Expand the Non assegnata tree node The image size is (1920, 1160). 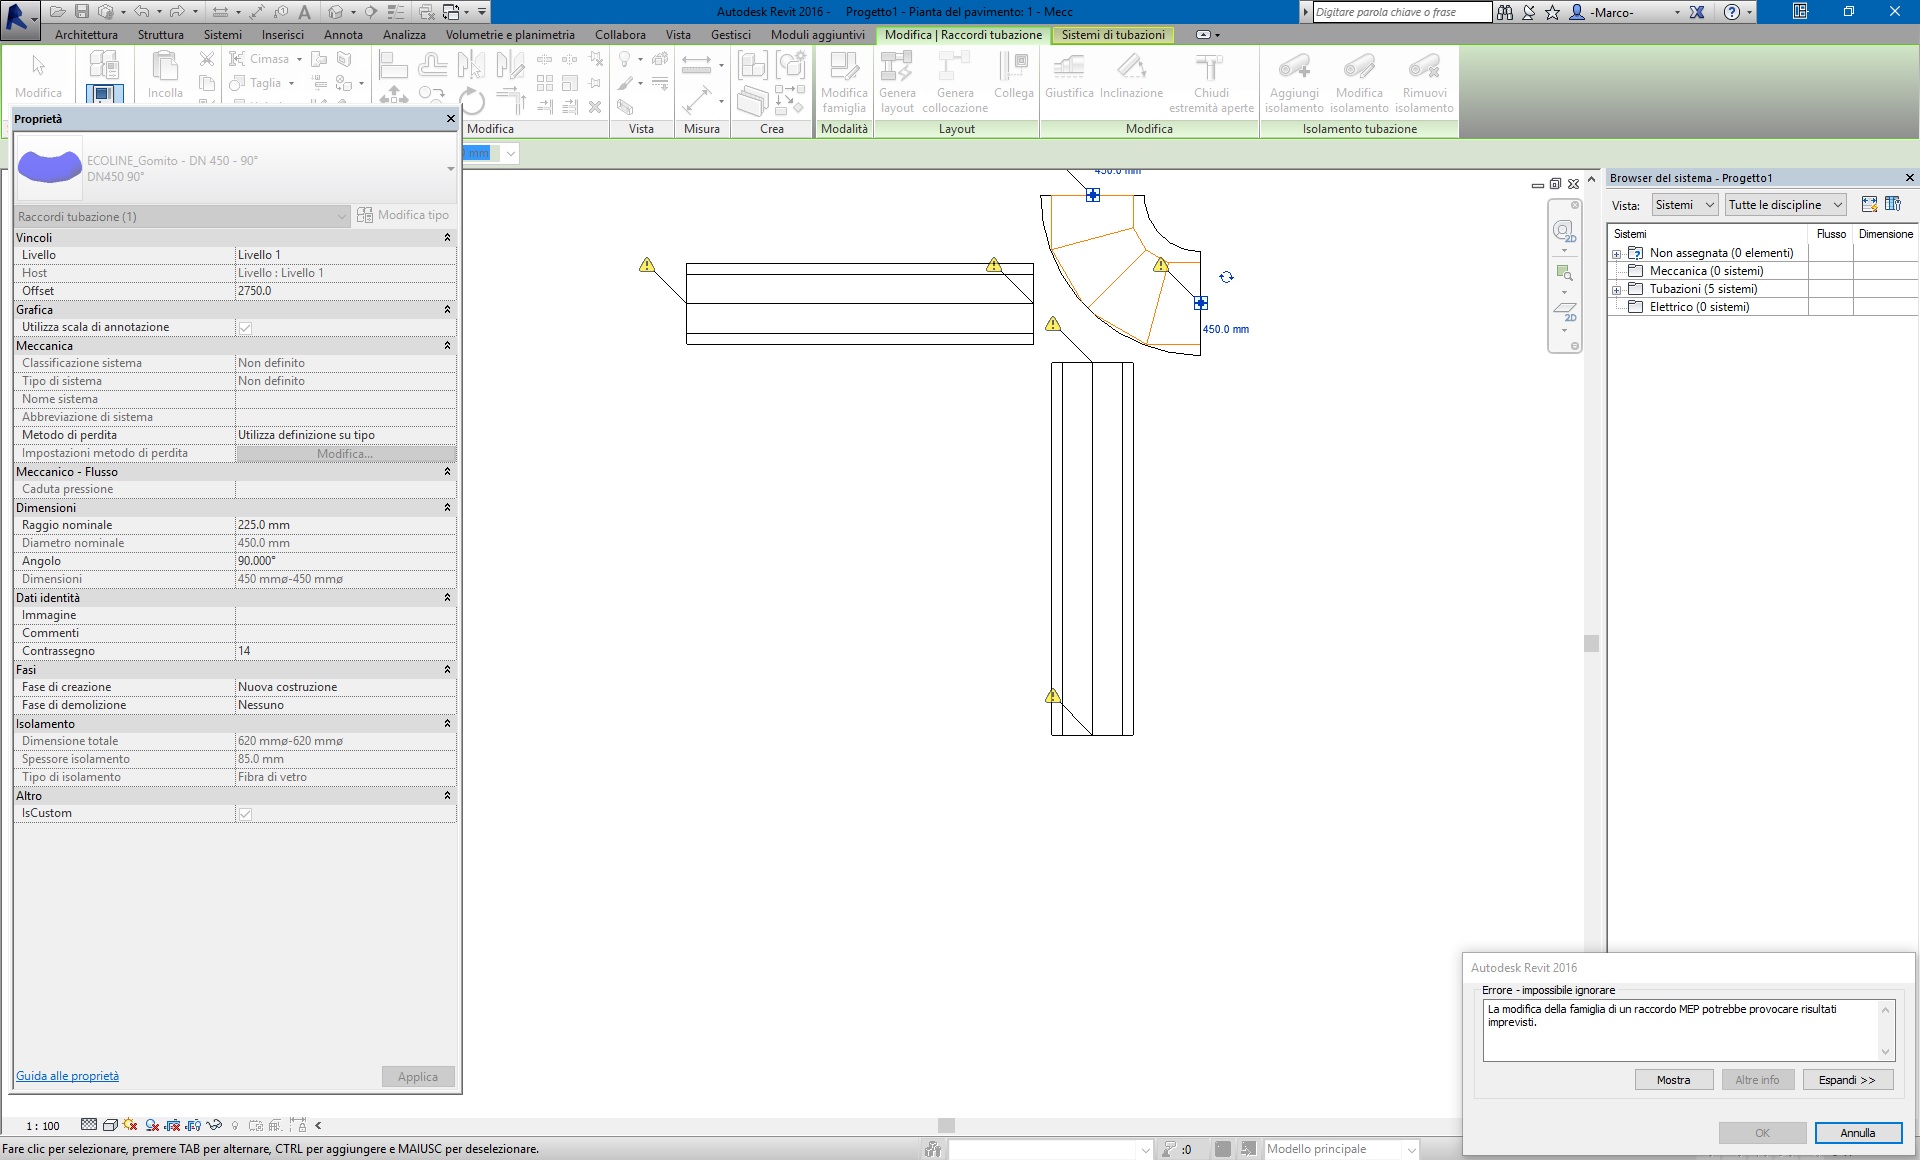click(1616, 253)
